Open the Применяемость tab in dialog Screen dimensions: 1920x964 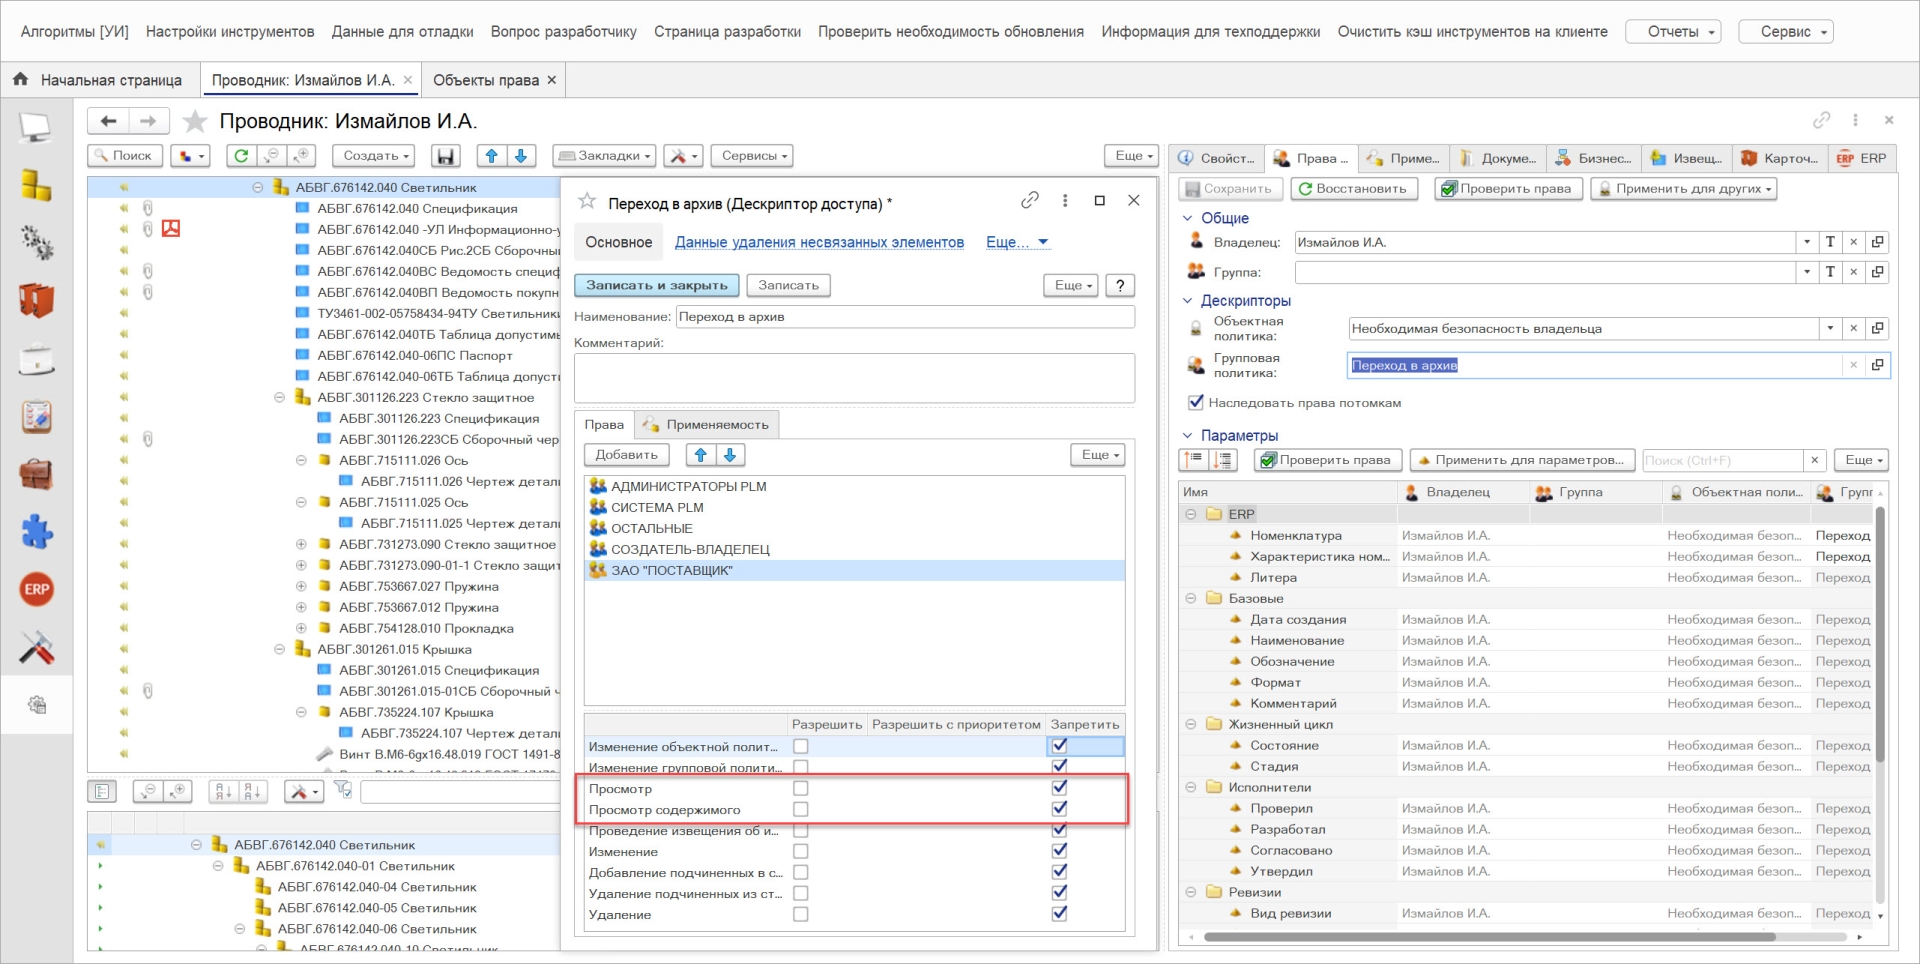tap(707, 425)
